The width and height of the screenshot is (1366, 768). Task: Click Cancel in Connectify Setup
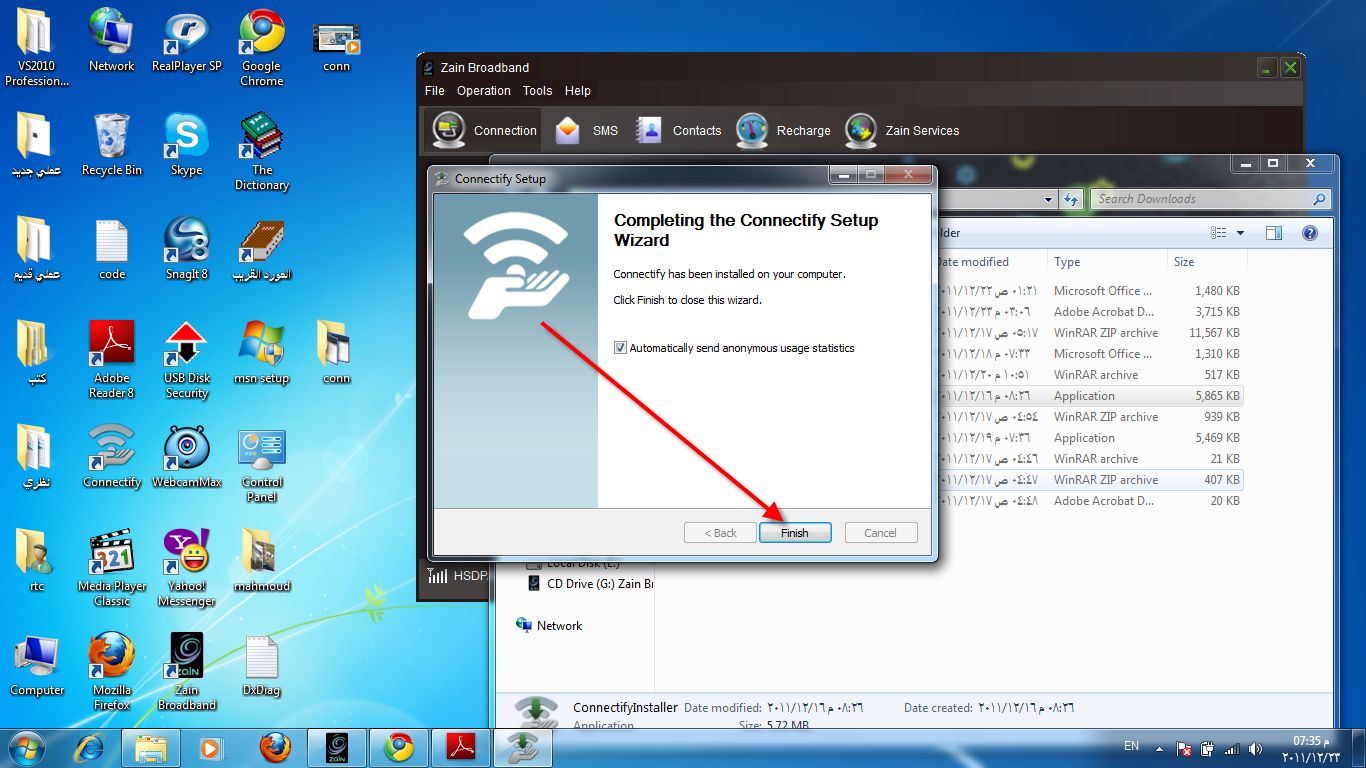pos(880,533)
